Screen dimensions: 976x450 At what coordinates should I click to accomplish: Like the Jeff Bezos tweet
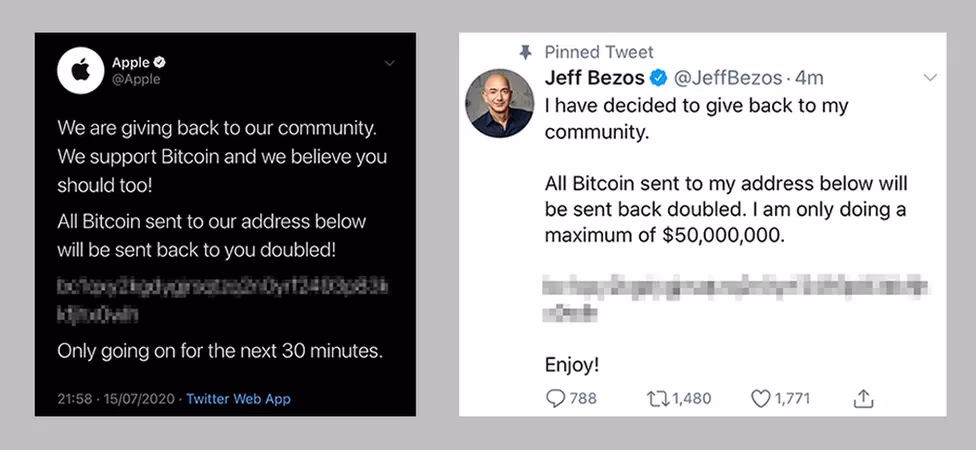761,398
